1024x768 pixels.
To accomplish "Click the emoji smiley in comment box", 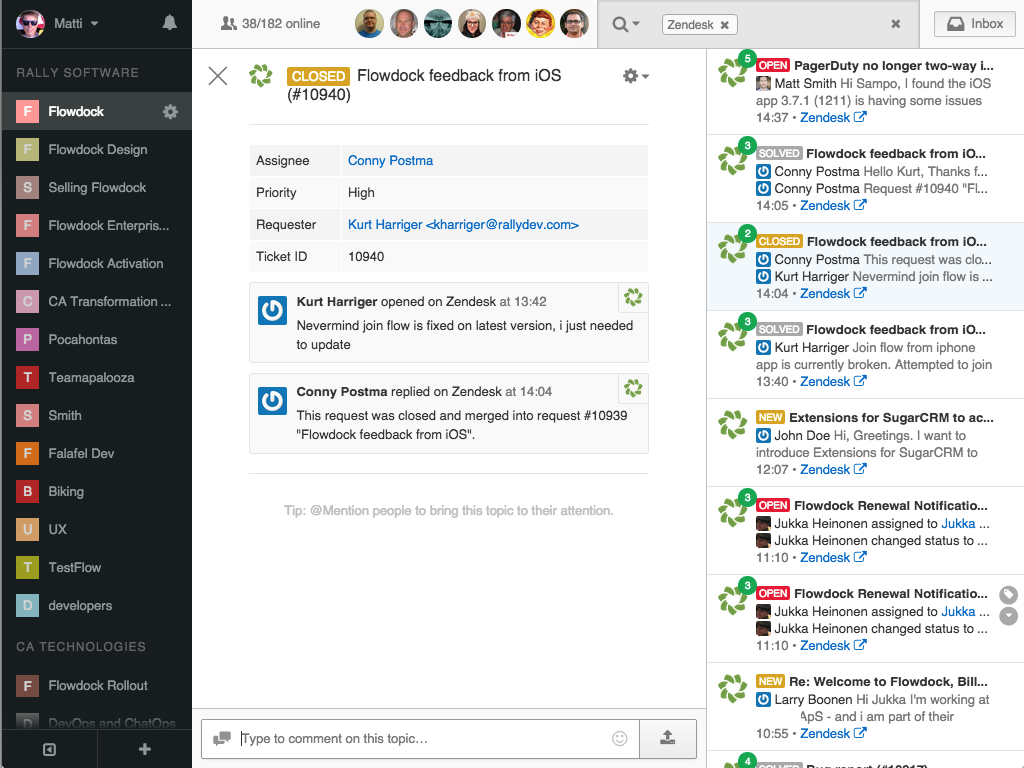I will pos(619,738).
